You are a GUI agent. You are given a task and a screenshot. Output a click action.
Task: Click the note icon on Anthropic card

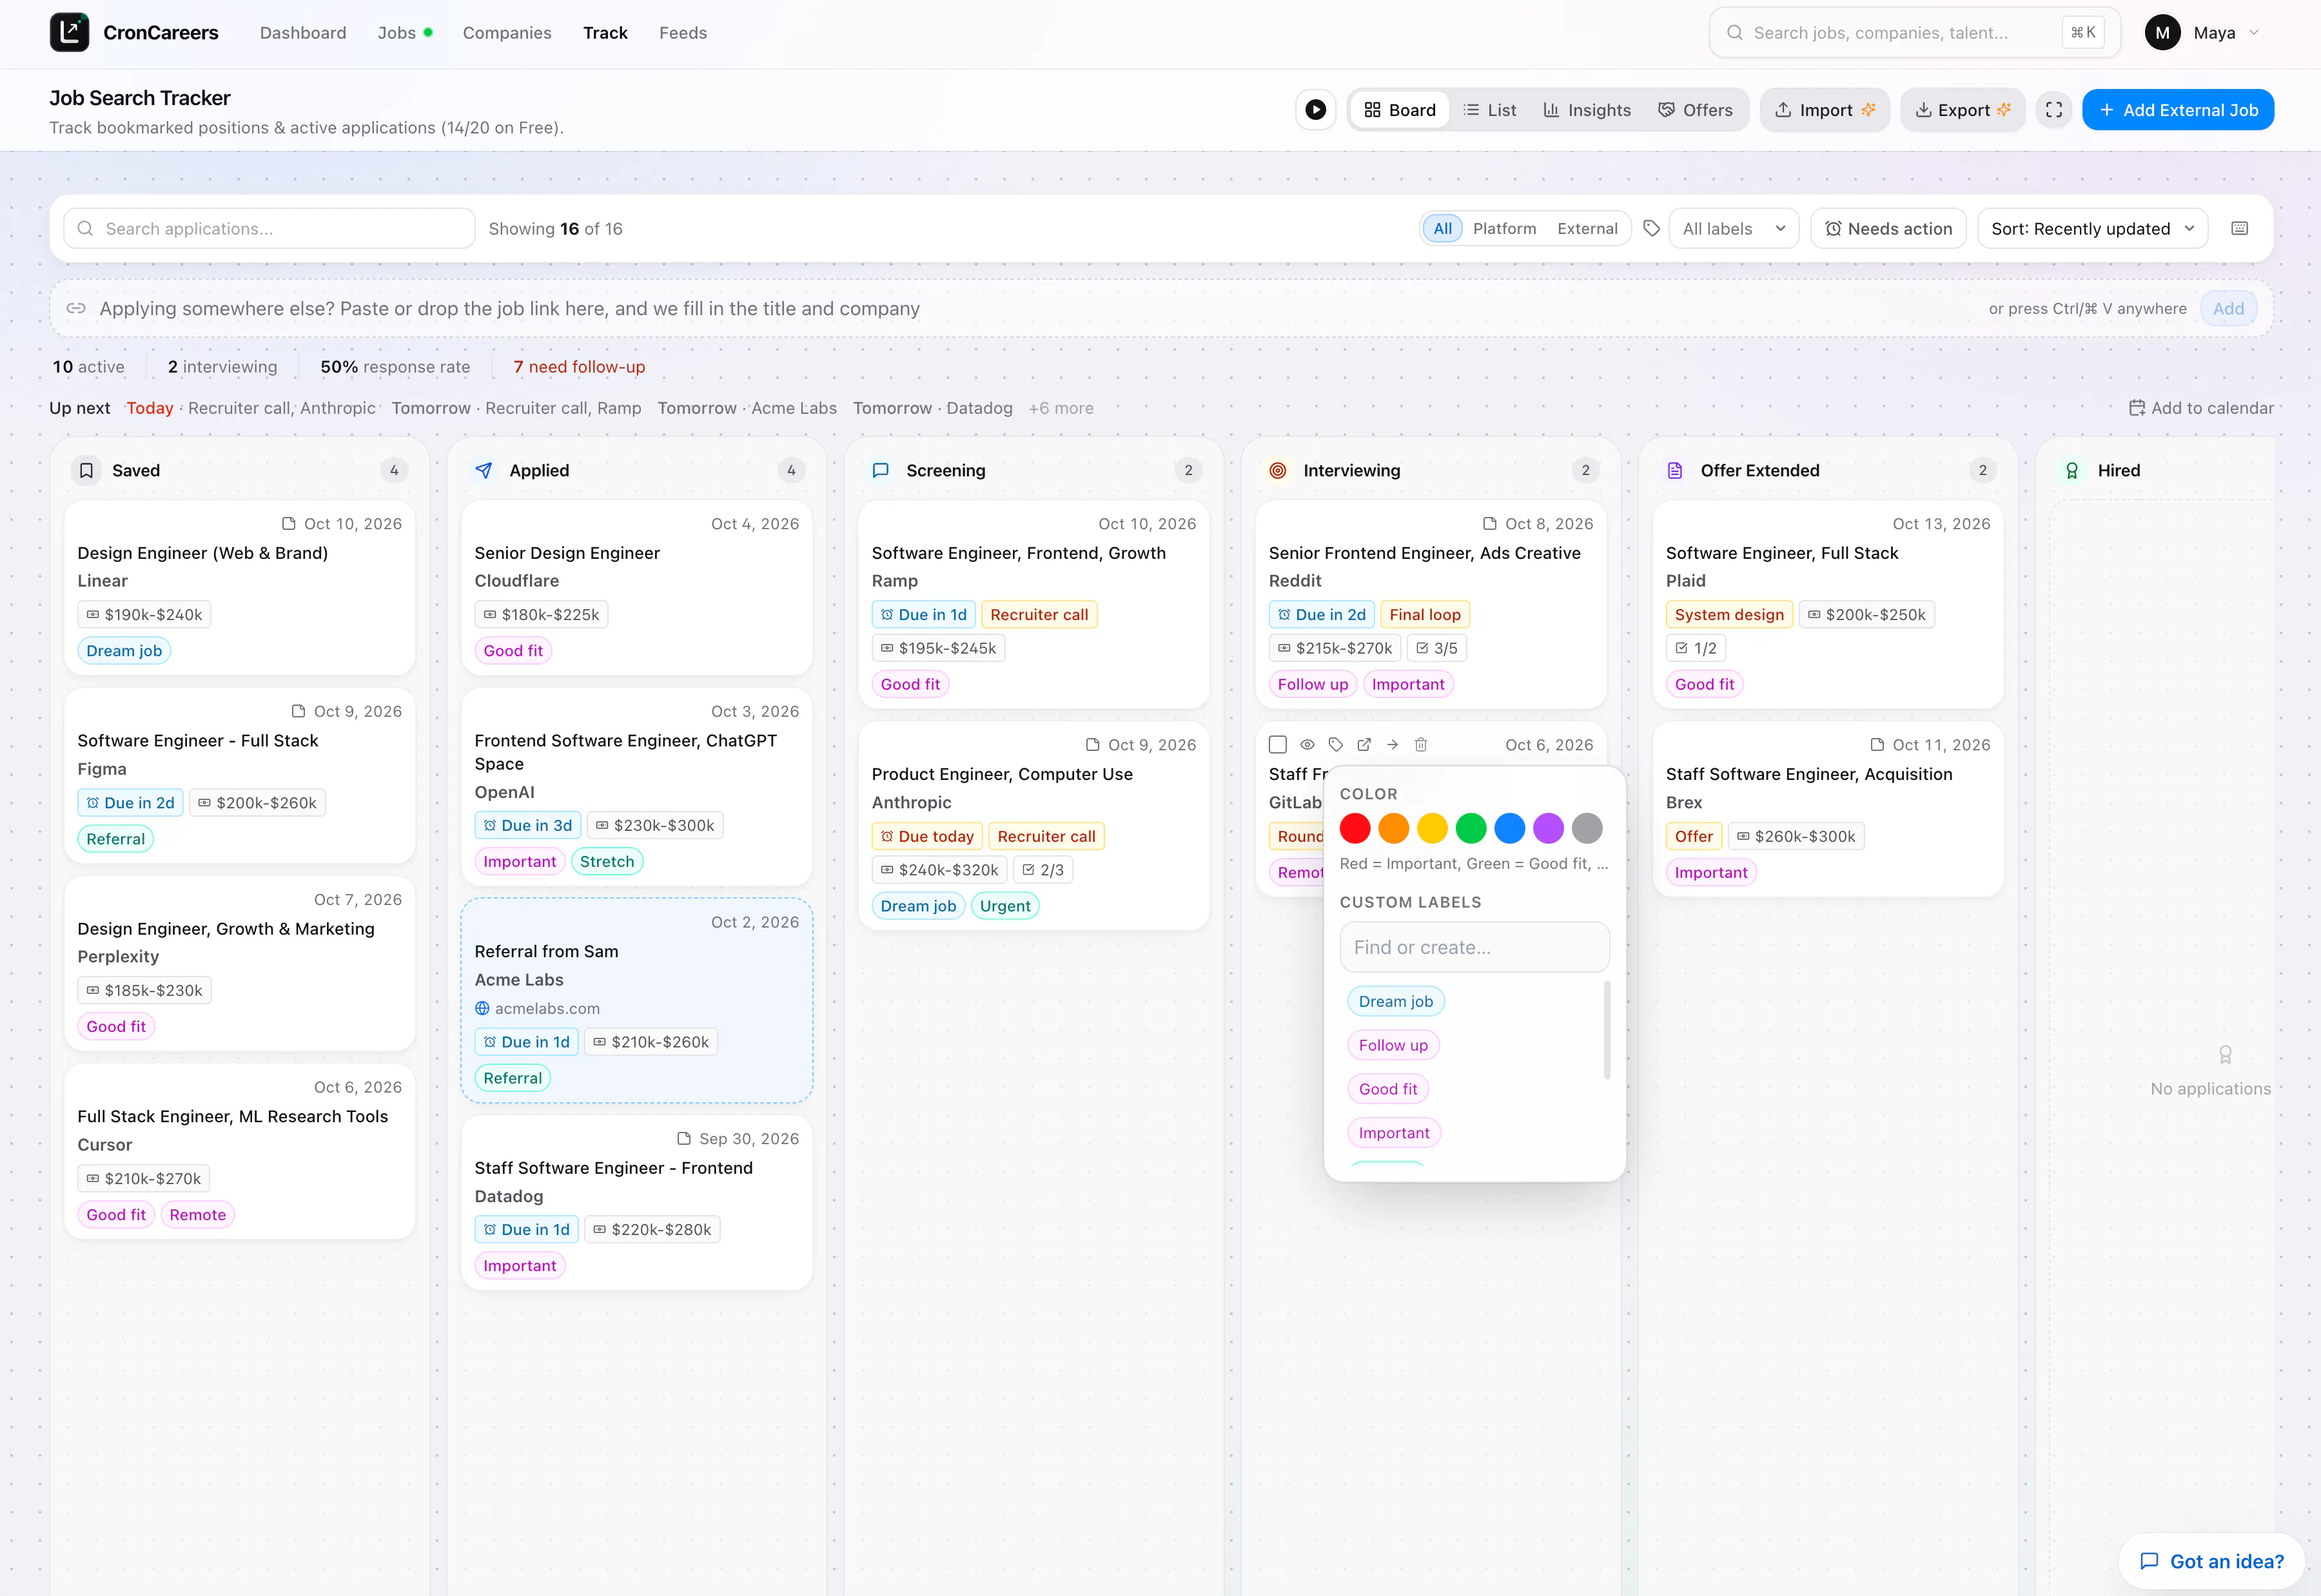click(x=1093, y=745)
